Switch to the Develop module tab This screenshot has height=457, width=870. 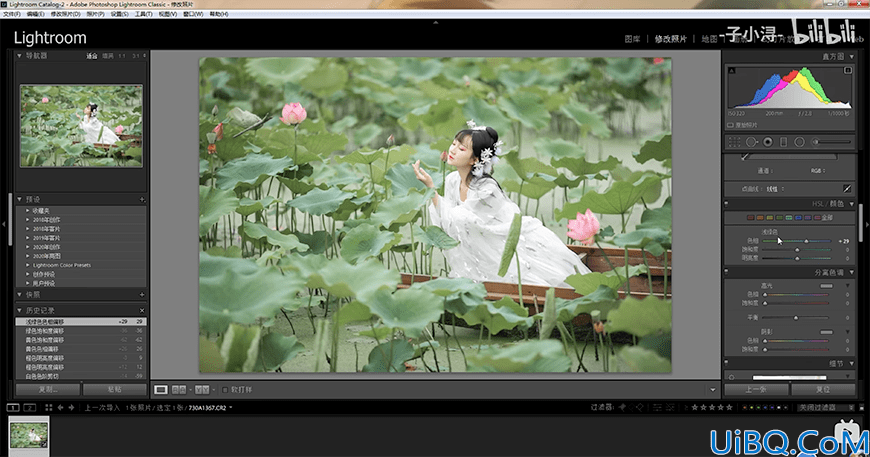[670, 39]
